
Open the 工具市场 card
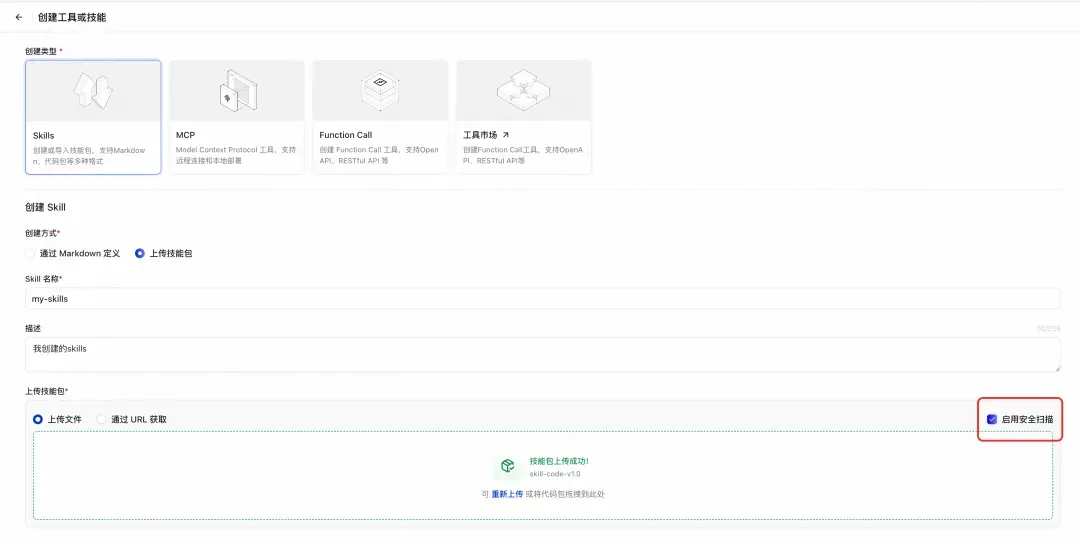[523, 117]
